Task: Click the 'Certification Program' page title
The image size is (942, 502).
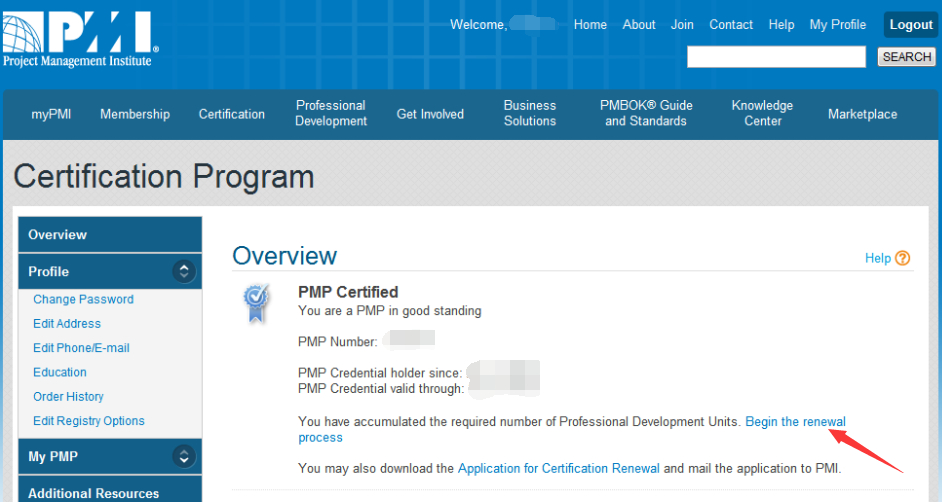Action: coord(164,177)
